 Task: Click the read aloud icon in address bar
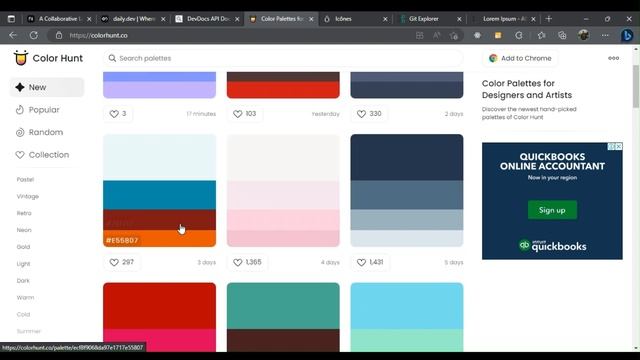(x=436, y=36)
